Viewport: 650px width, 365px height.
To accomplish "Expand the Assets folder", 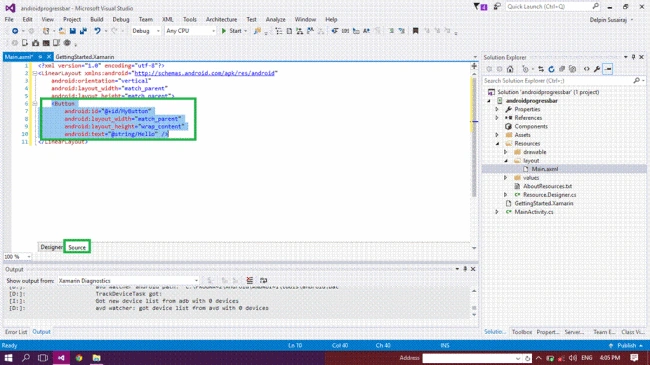I will 497,135.
